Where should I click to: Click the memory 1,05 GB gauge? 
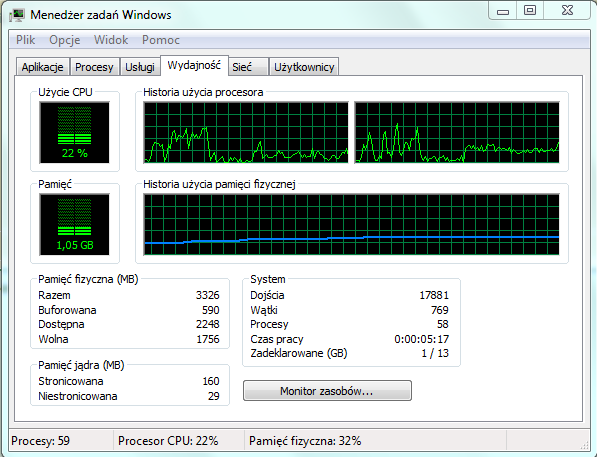pyautogui.click(x=75, y=225)
